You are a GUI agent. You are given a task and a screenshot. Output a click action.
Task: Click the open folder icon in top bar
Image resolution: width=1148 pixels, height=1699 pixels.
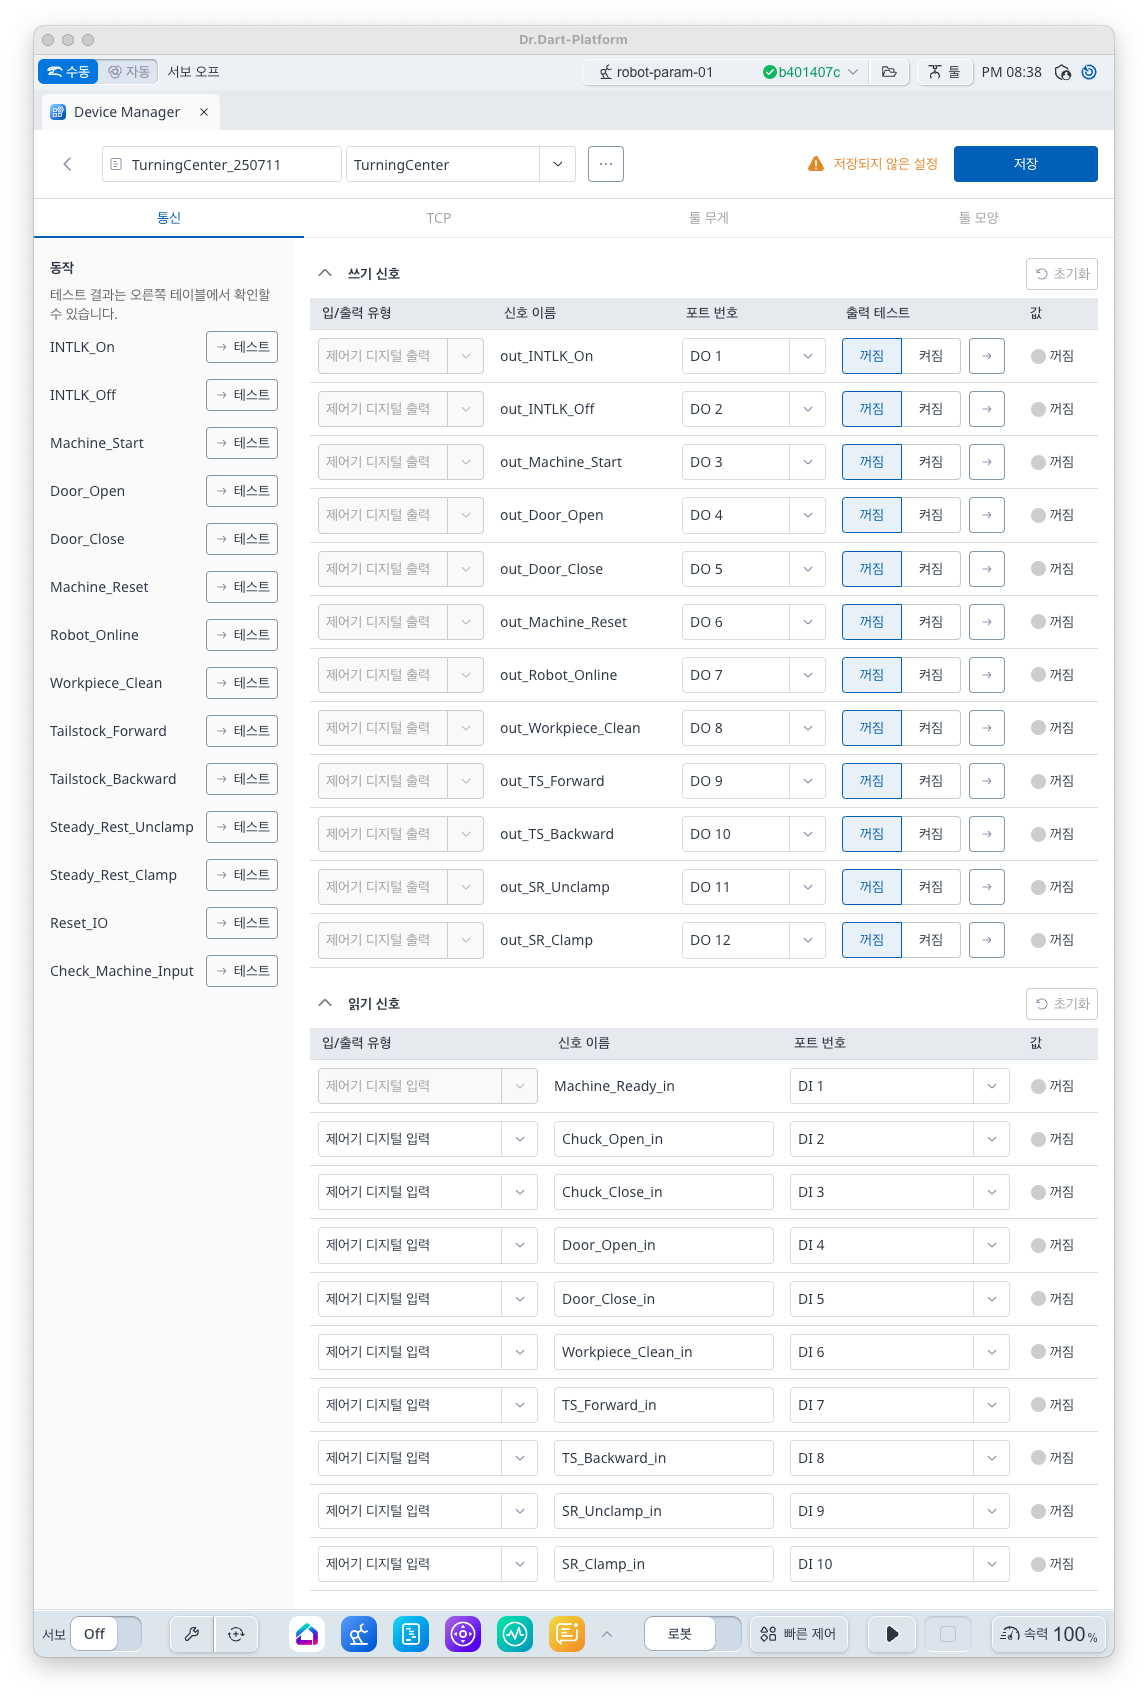coord(889,72)
